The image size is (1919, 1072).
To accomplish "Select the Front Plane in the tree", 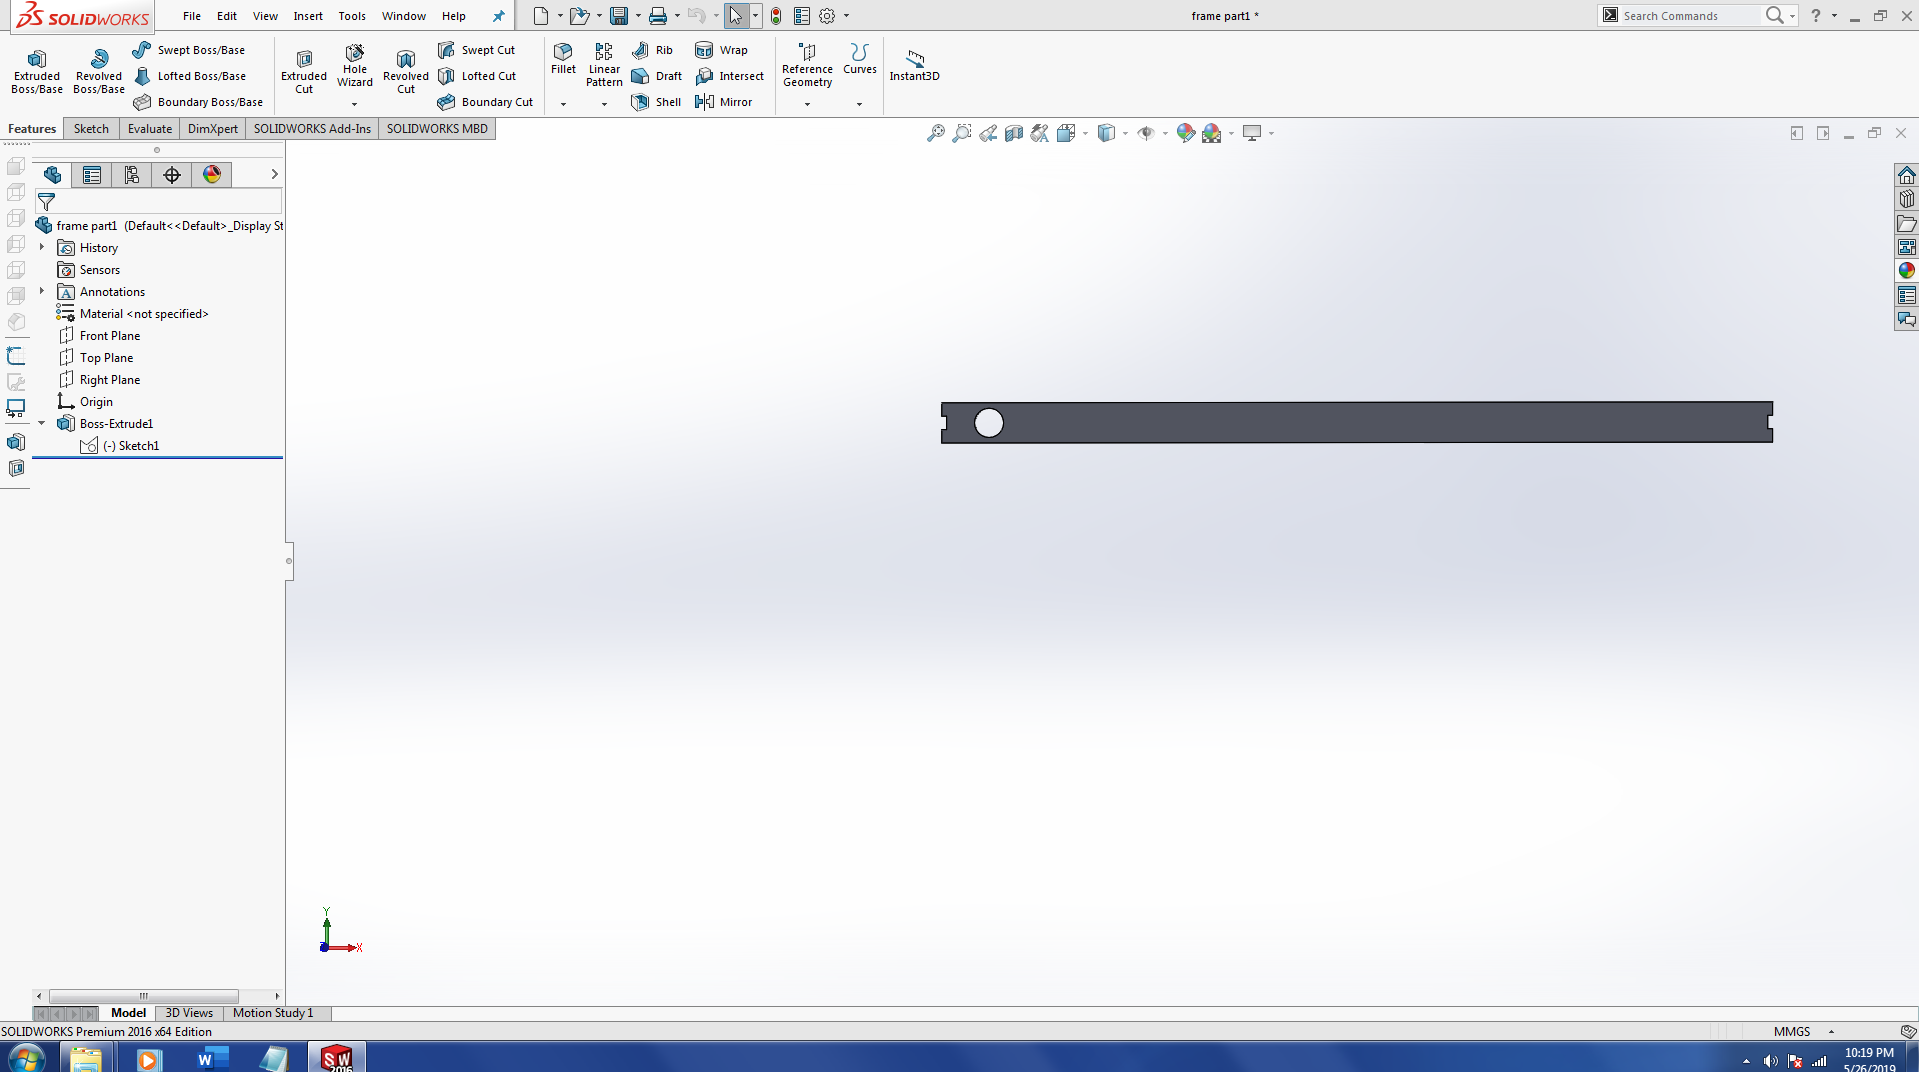I will pos(110,336).
